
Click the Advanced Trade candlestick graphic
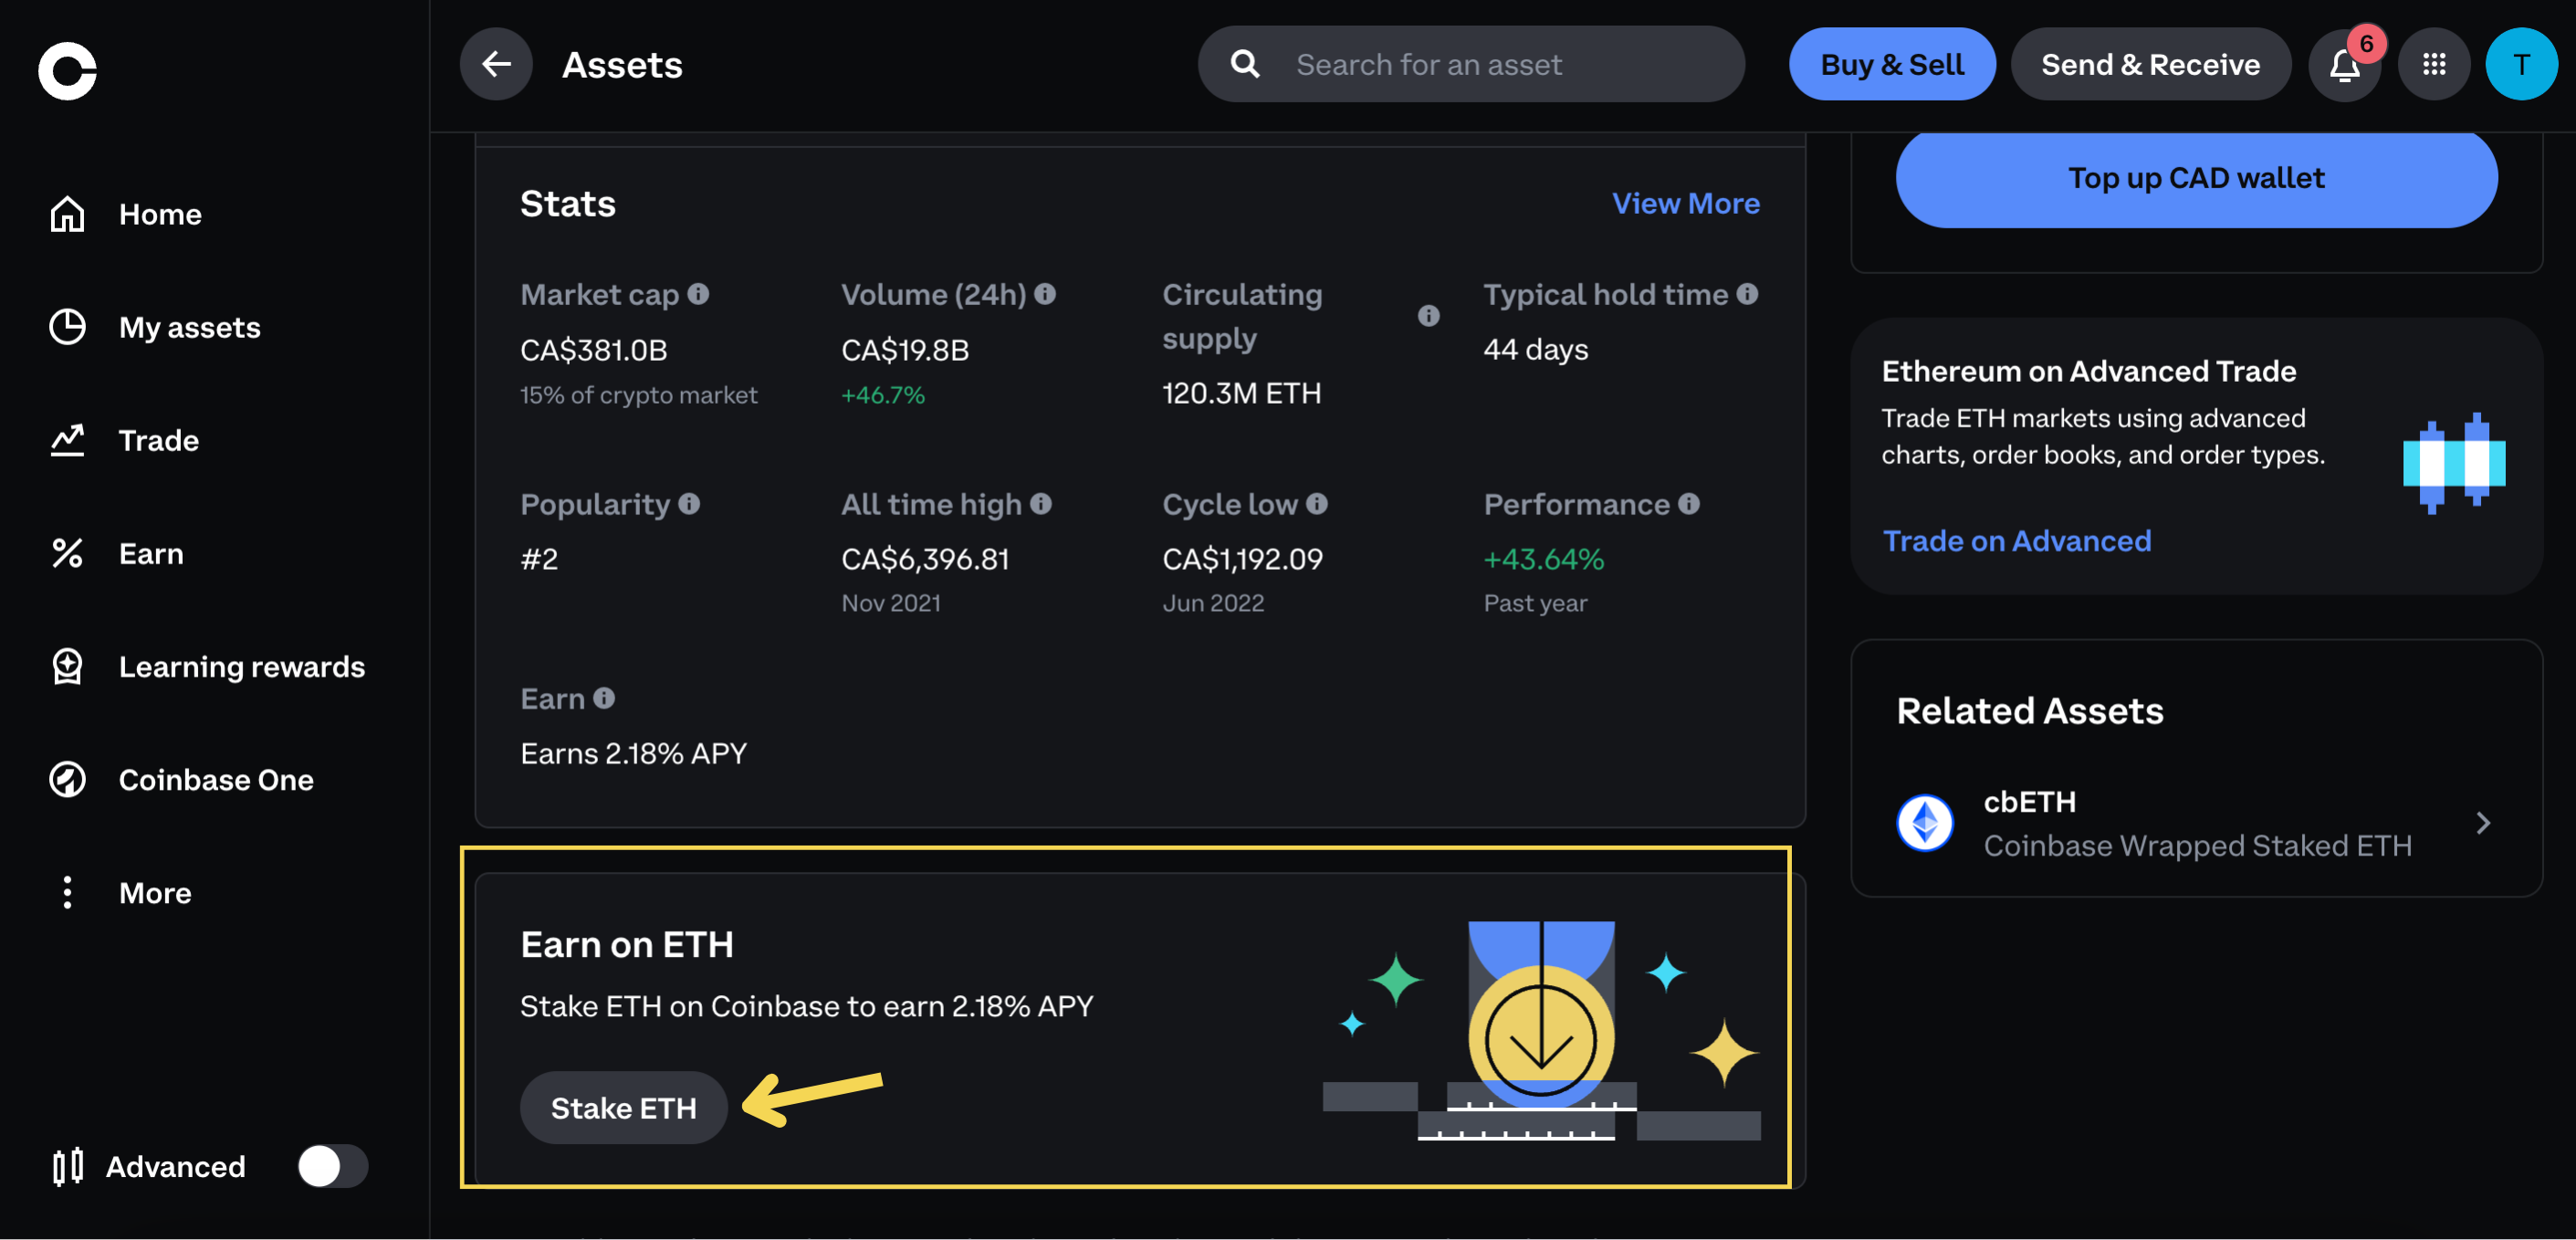[2454, 463]
